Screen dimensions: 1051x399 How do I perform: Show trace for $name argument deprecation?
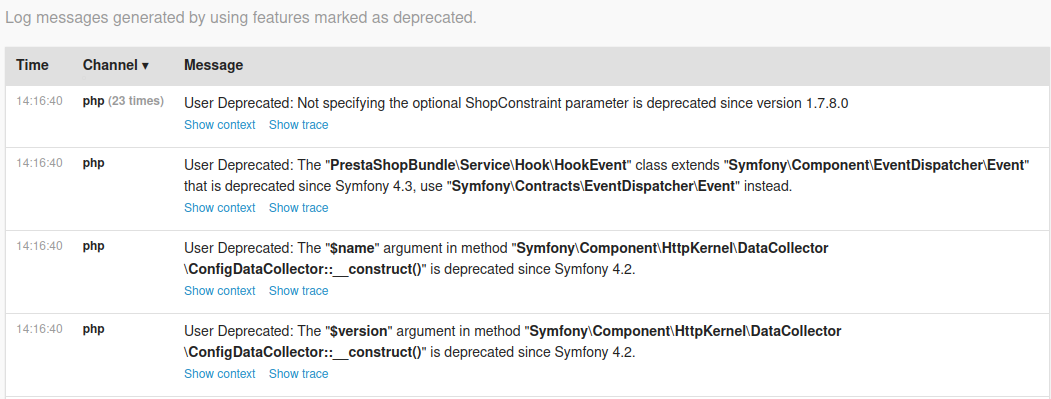pyautogui.click(x=298, y=290)
